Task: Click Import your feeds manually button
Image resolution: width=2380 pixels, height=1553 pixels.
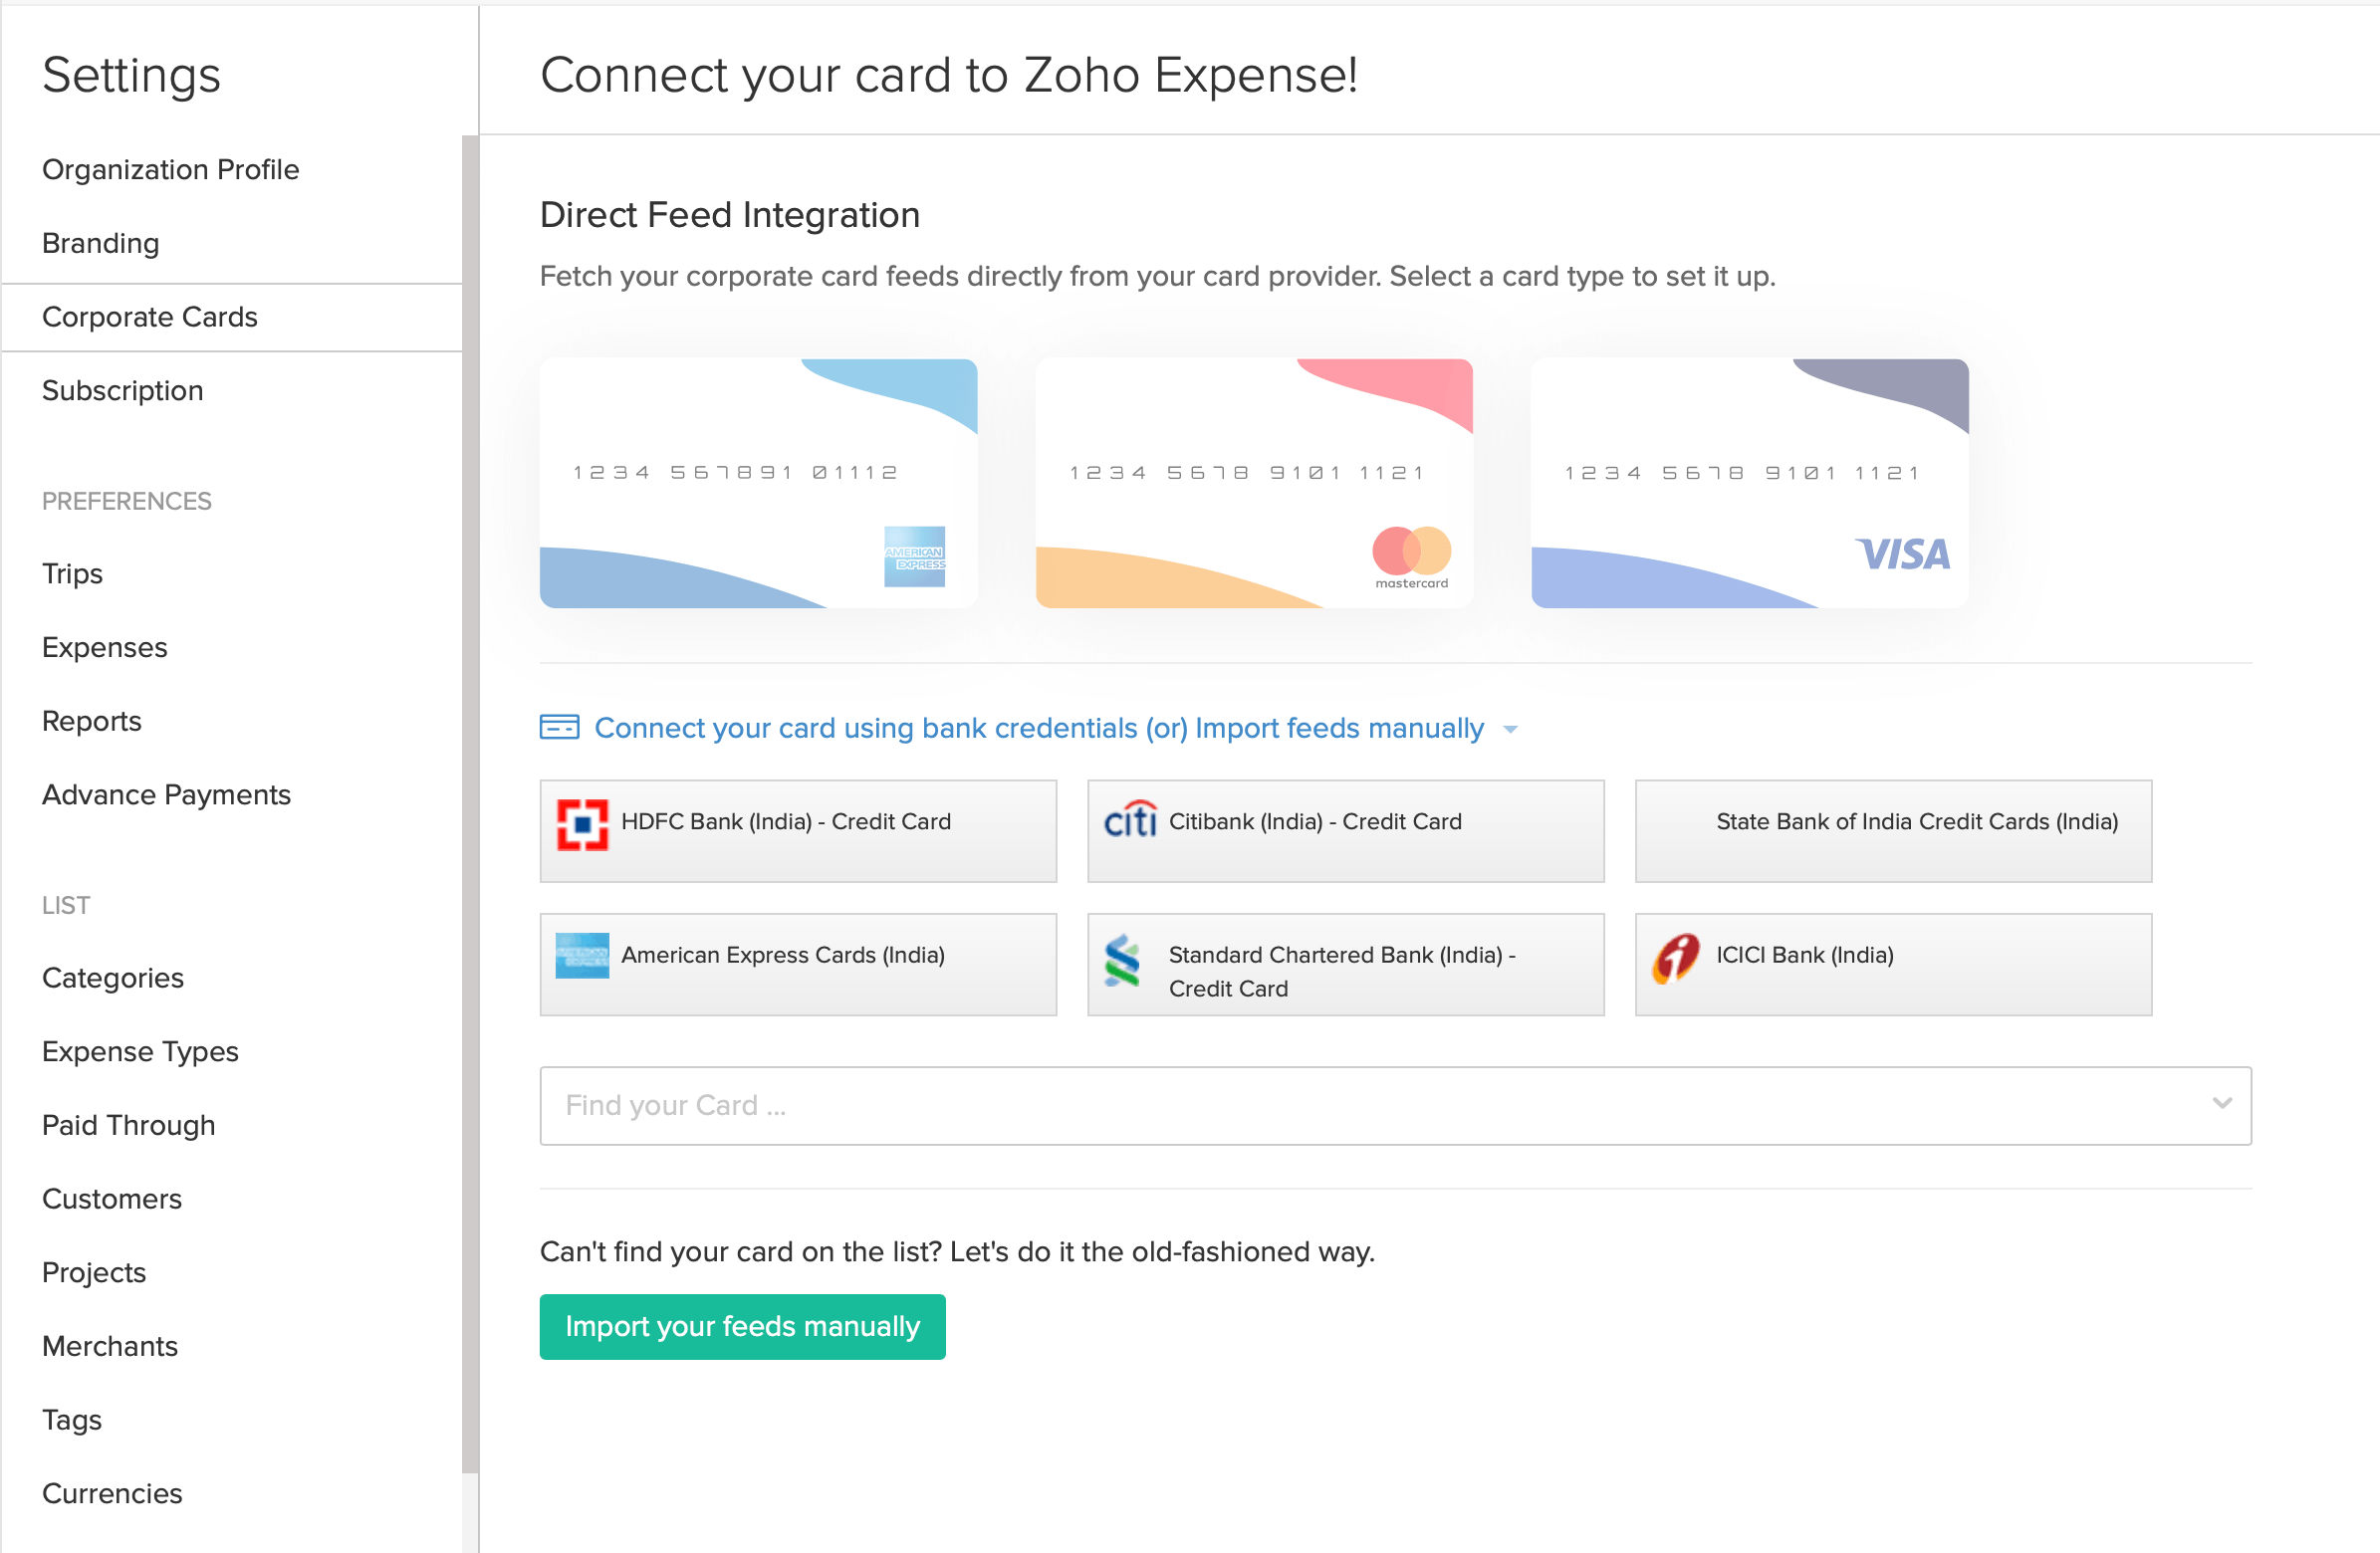Action: click(x=742, y=1326)
